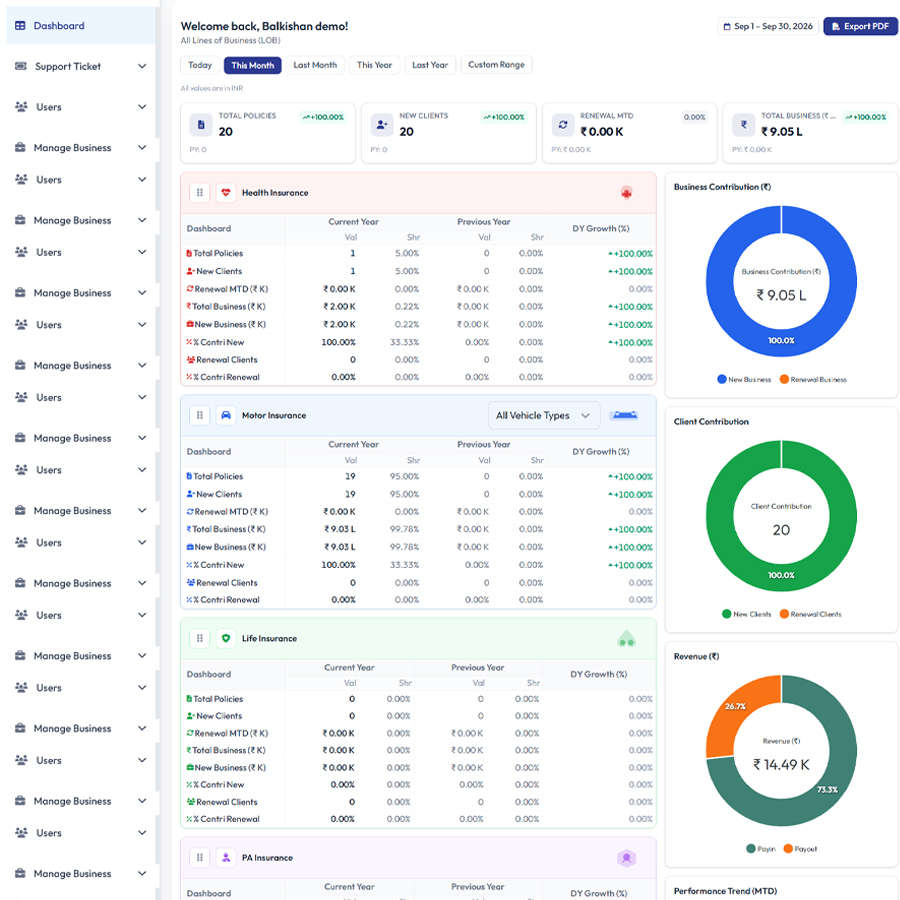
Task: Open the Dashboard menu item
Action: pyautogui.click(x=80, y=26)
